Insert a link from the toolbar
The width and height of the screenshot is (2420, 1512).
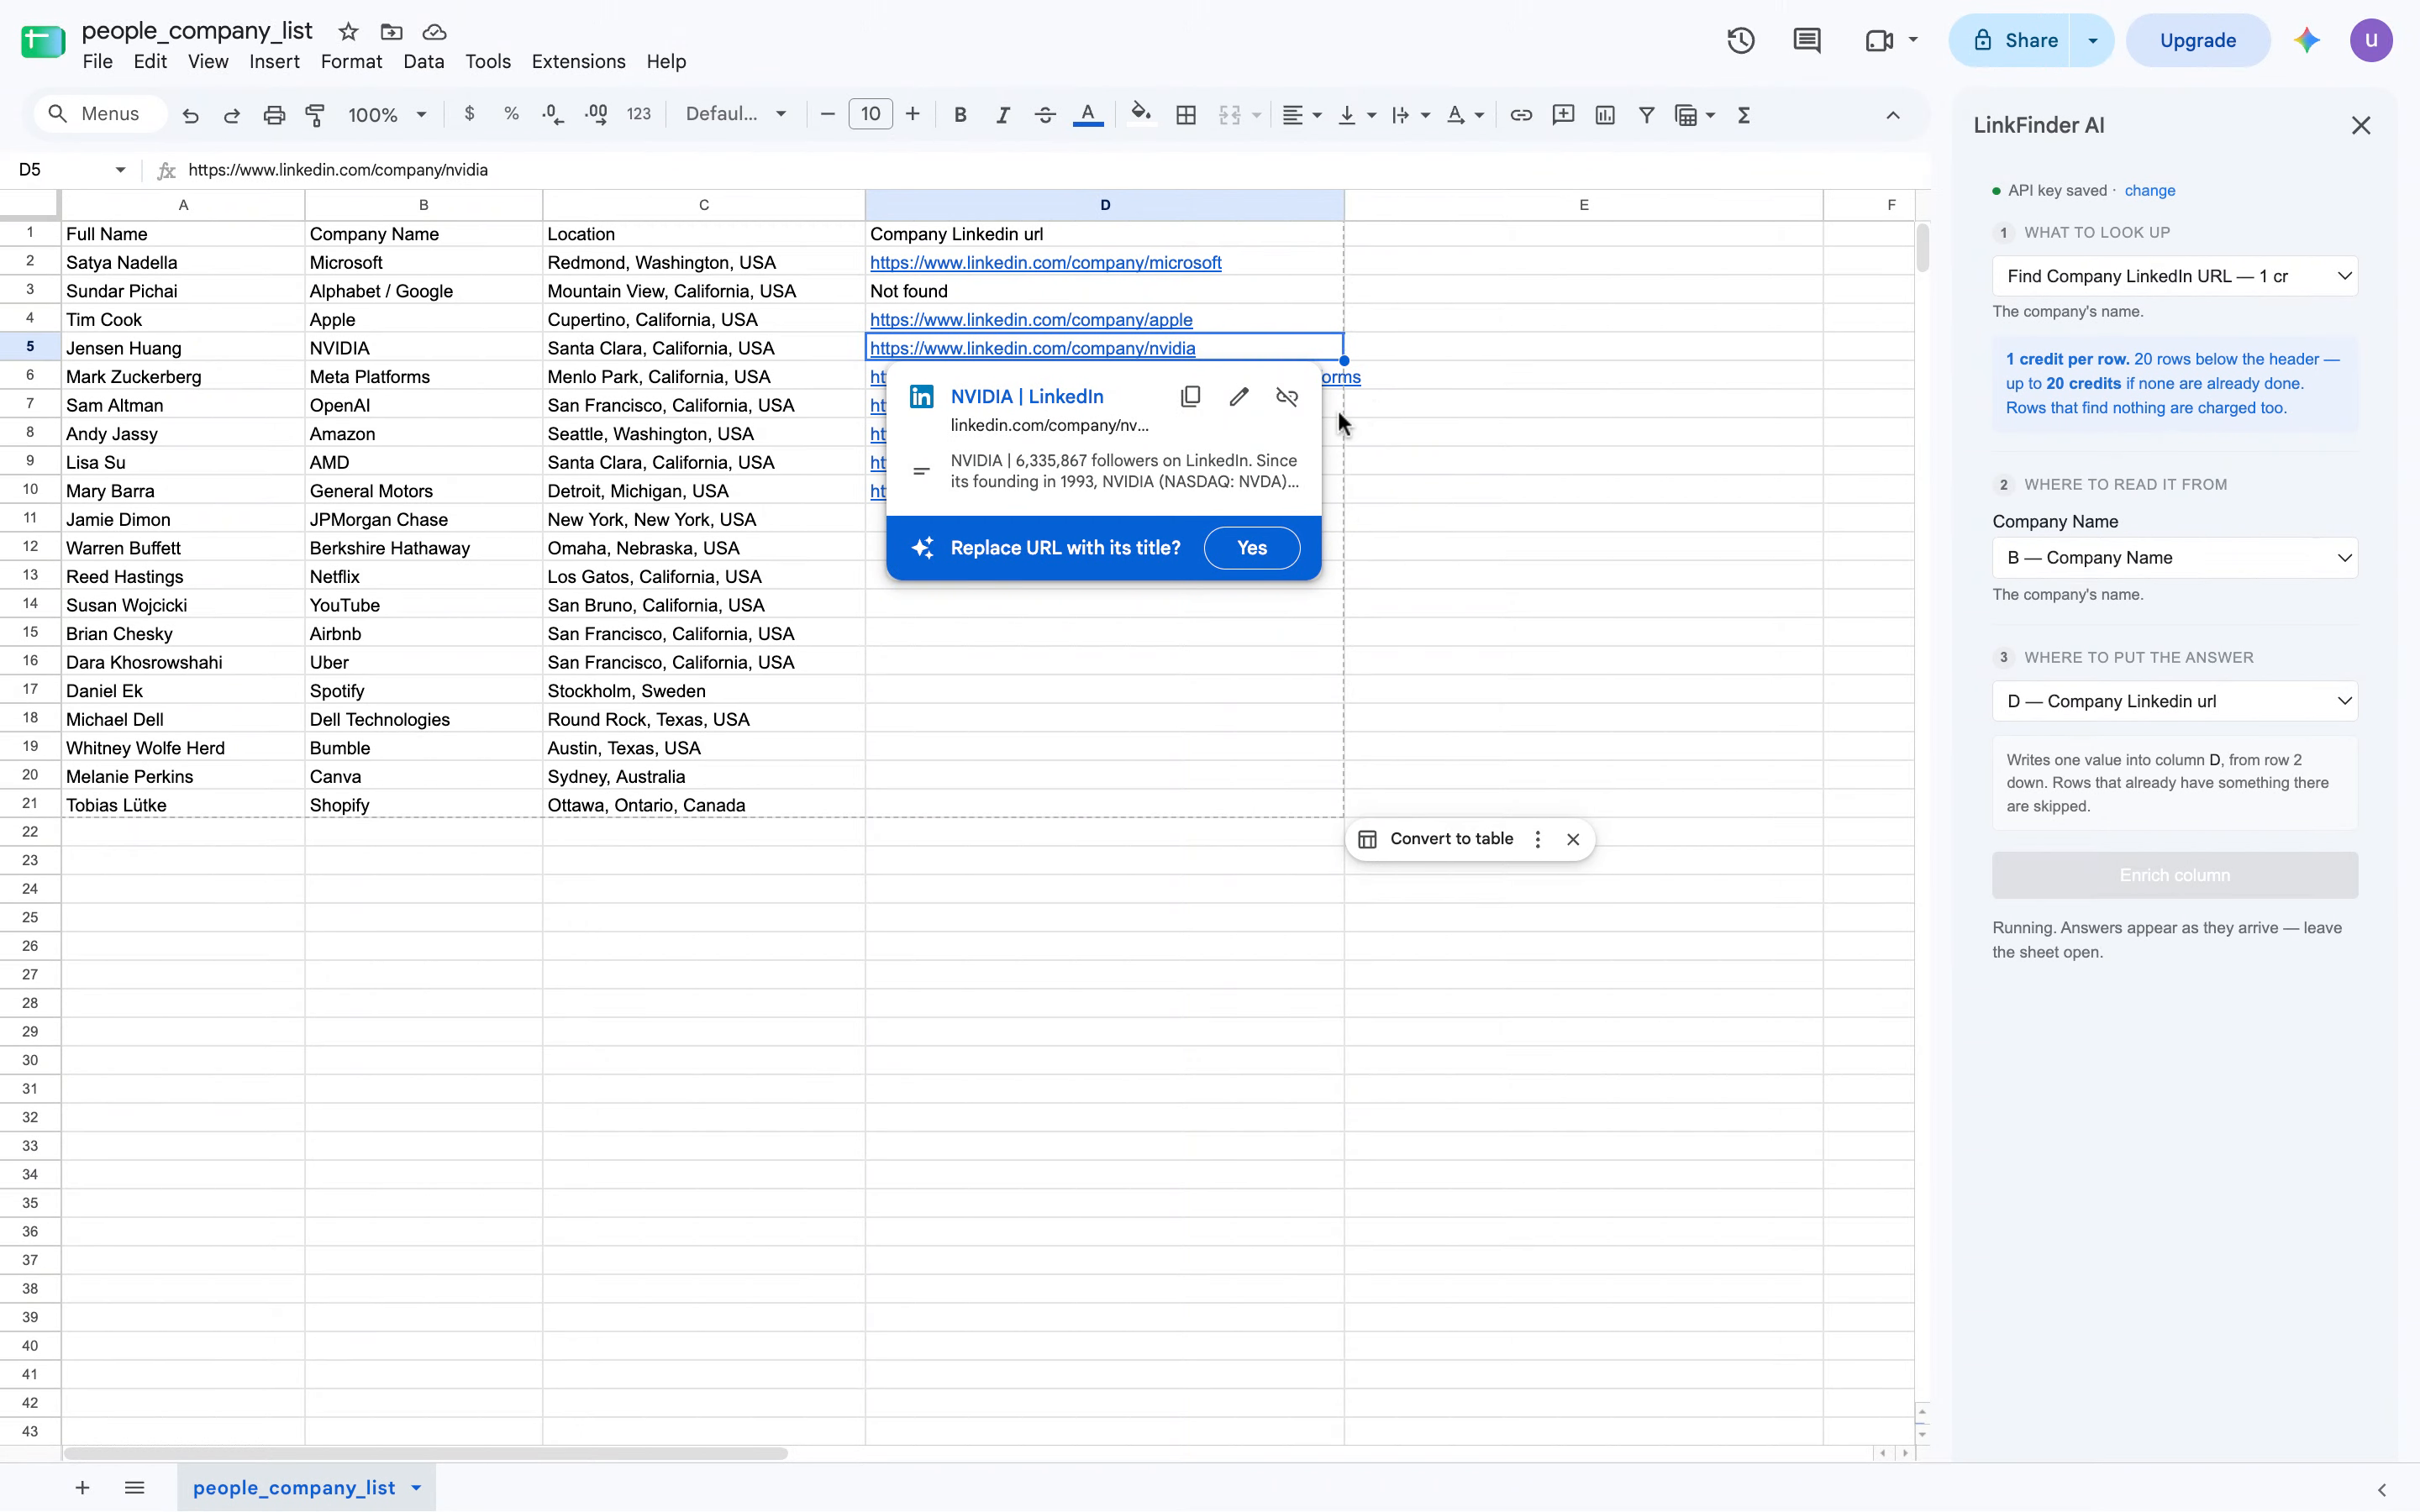click(1521, 115)
